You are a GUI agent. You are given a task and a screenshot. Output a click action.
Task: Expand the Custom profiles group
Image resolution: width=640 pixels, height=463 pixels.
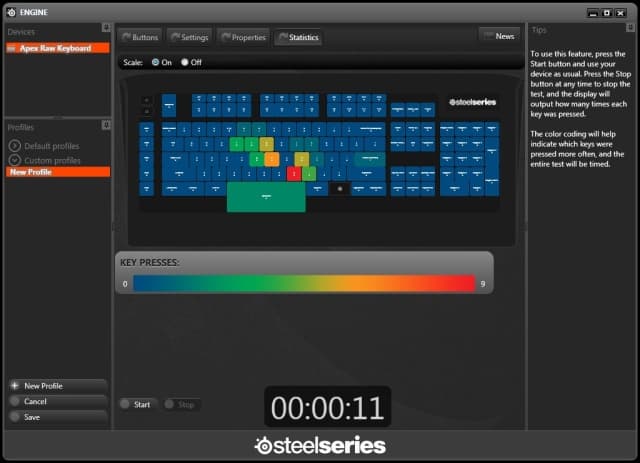coord(15,160)
